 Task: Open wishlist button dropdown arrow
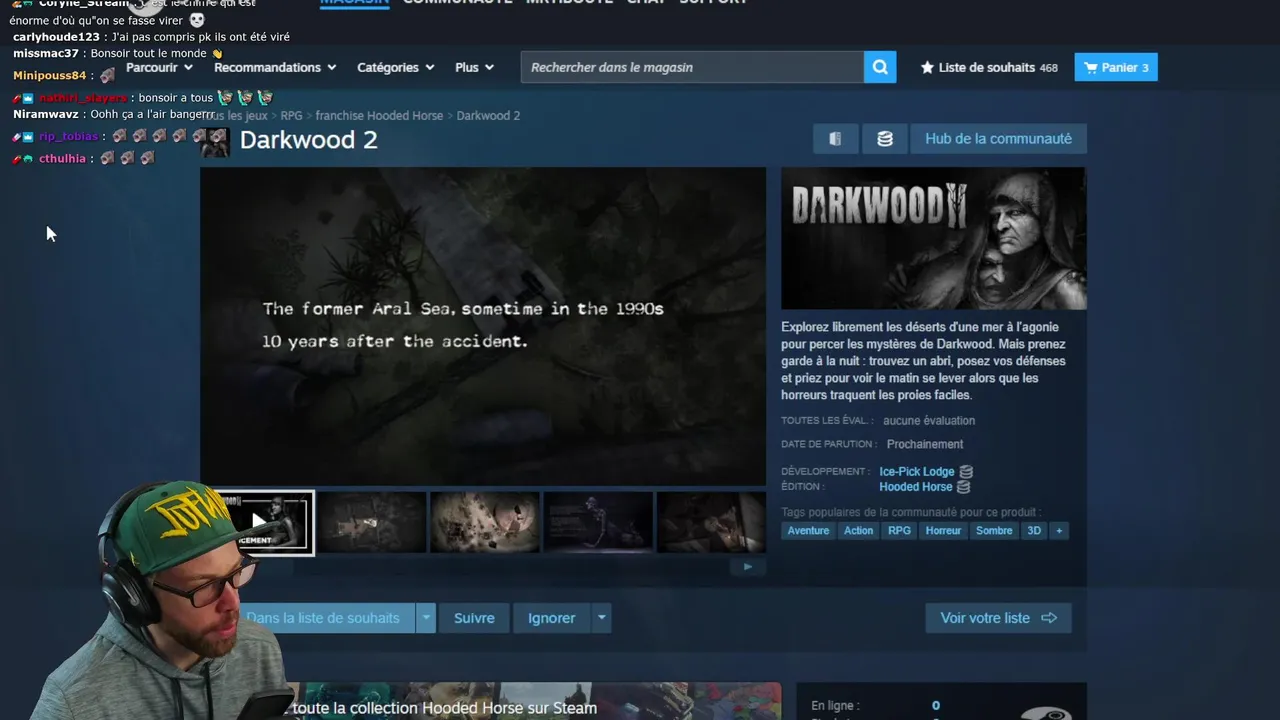click(x=426, y=618)
